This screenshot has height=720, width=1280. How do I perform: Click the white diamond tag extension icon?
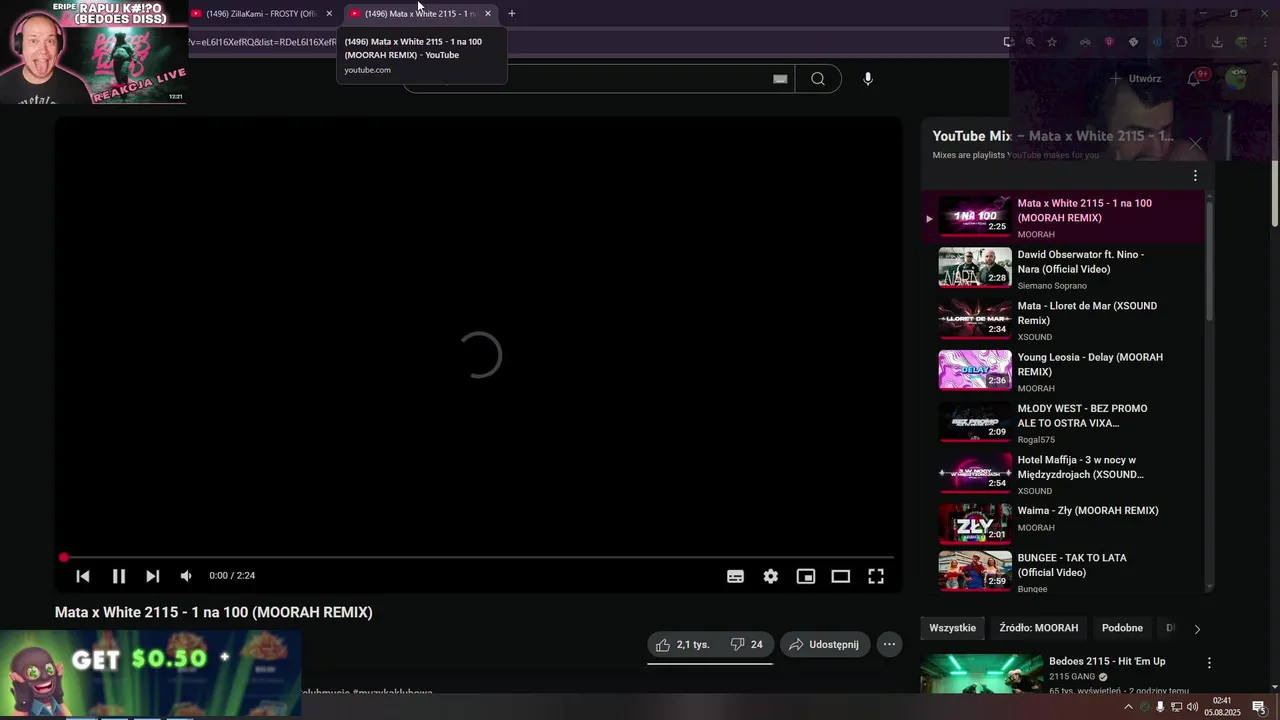click(1133, 42)
